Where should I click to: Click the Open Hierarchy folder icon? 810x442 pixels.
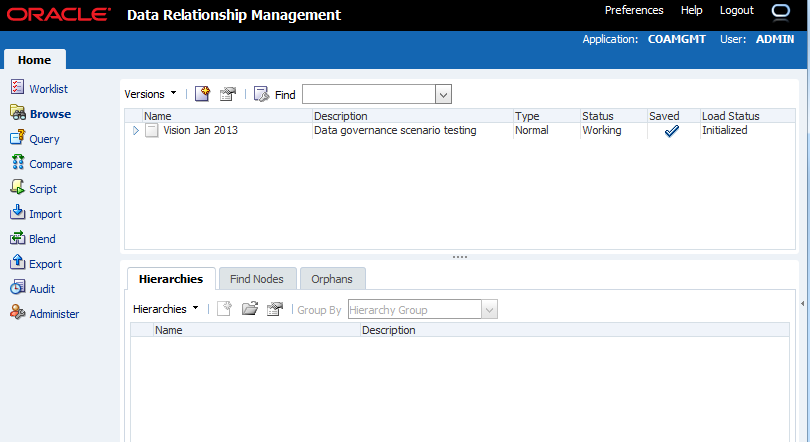[x=250, y=309]
